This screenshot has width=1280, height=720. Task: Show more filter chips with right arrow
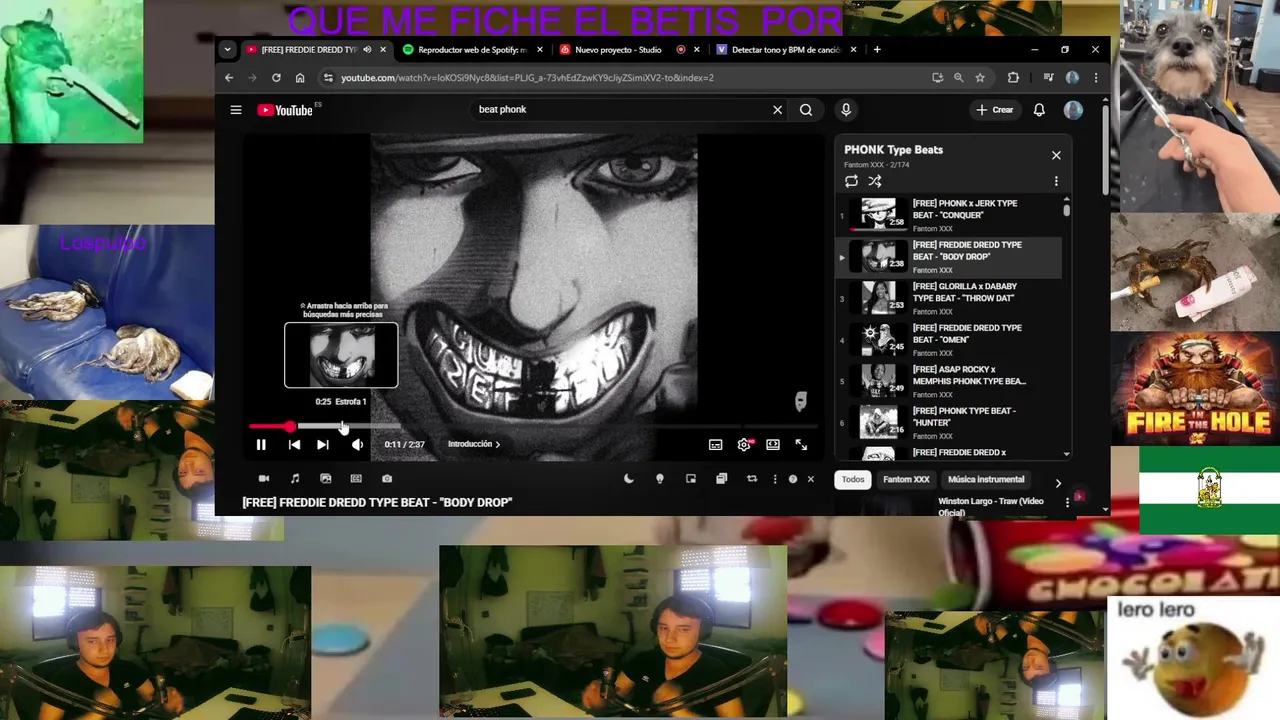(x=1058, y=484)
